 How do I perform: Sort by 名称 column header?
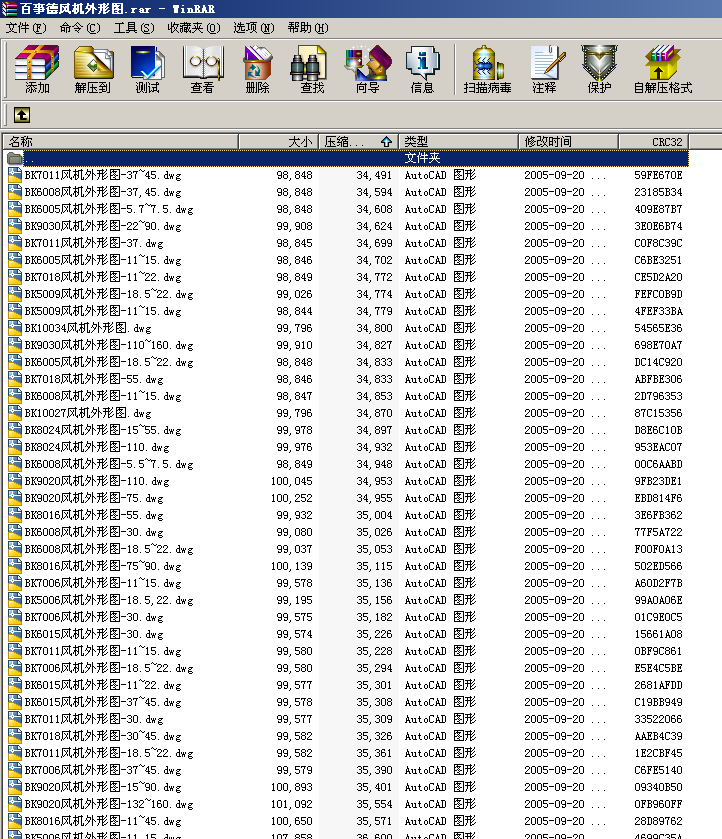(121, 142)
